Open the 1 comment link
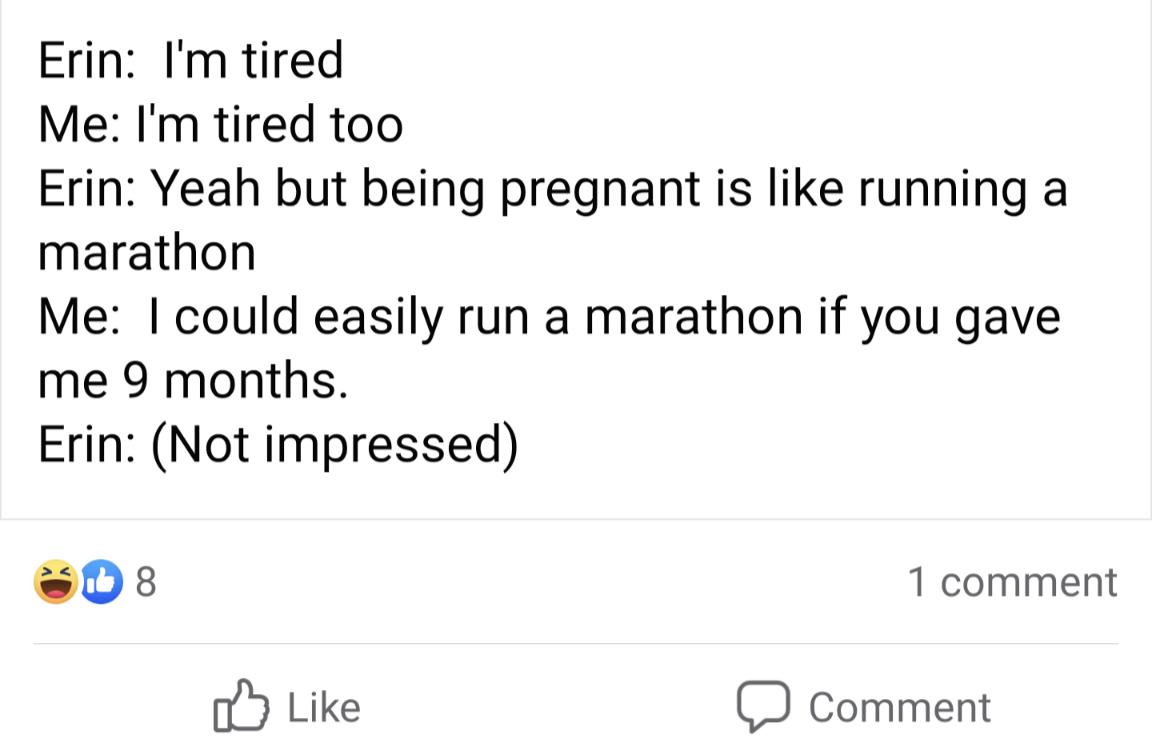1152x753 pixels. tap(1012, 581)
